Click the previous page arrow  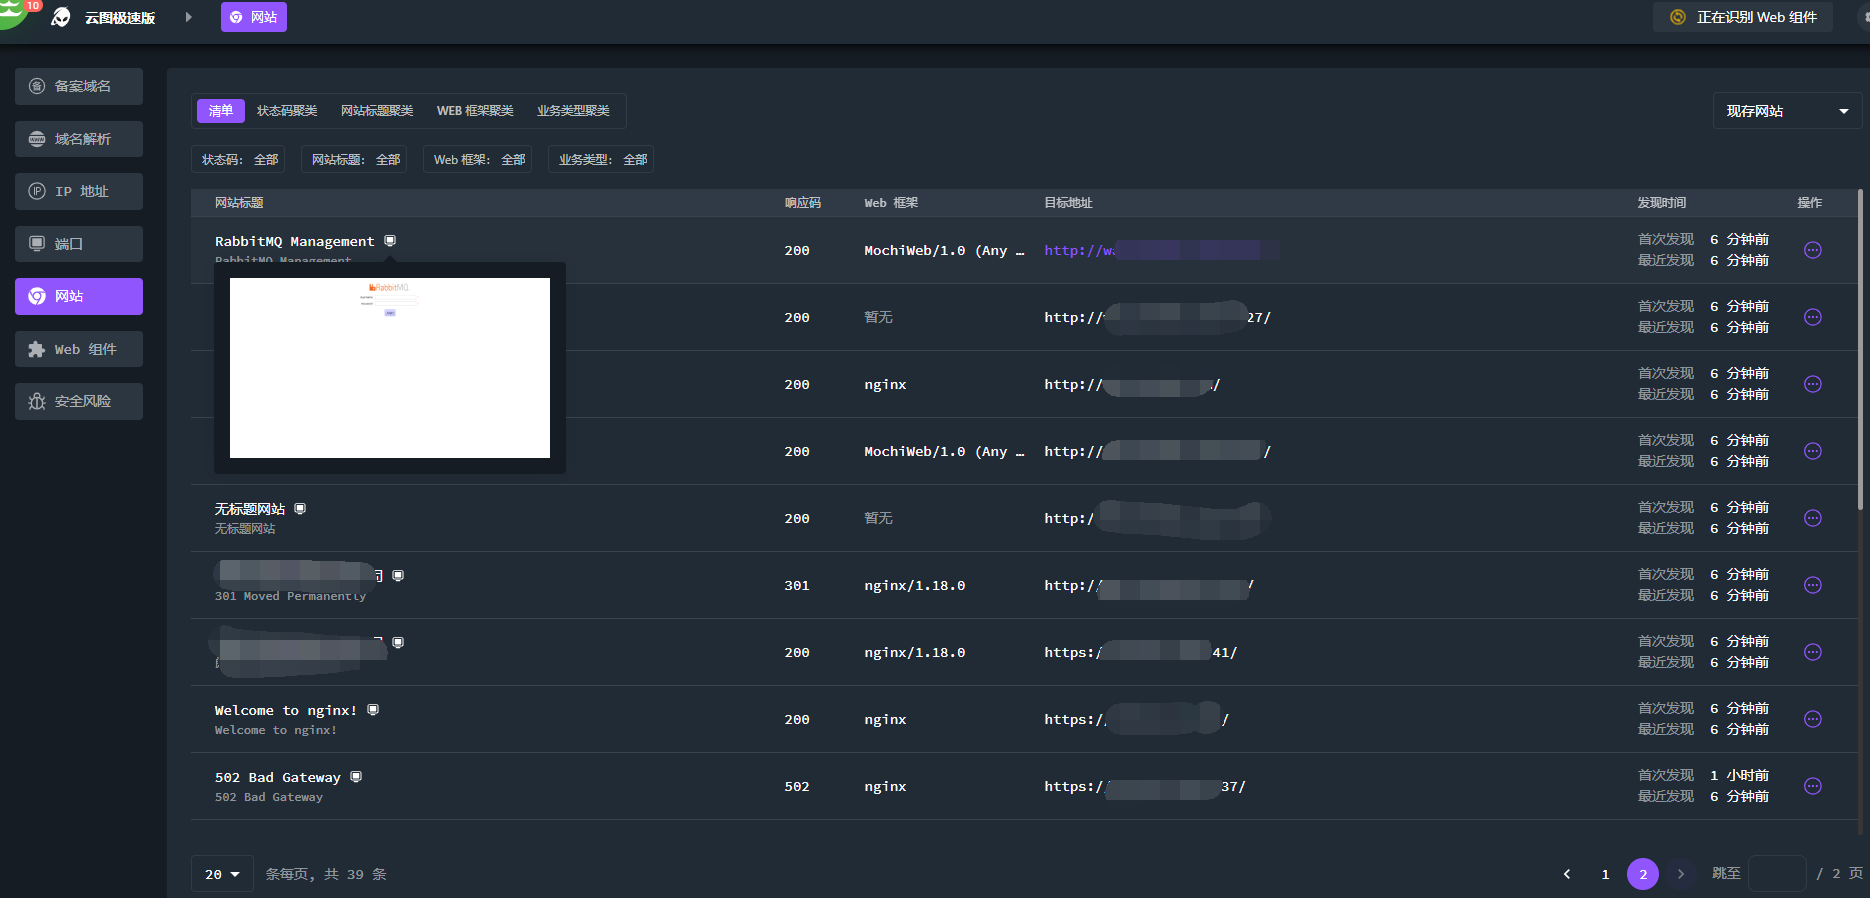[x=1567, y=874]
